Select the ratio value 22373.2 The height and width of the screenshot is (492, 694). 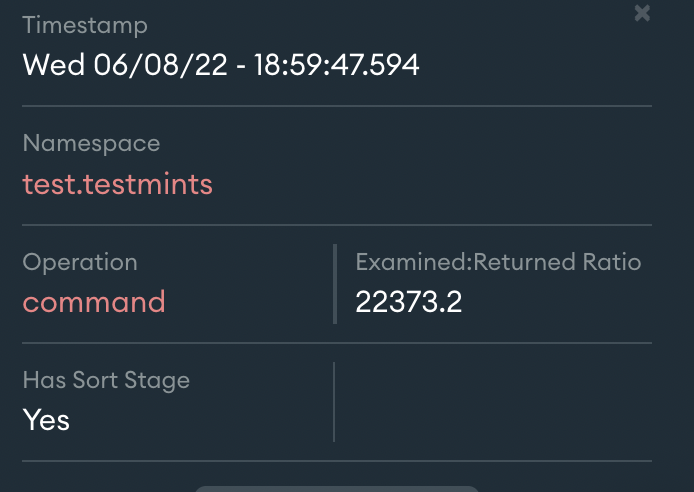tap(408, 302)
